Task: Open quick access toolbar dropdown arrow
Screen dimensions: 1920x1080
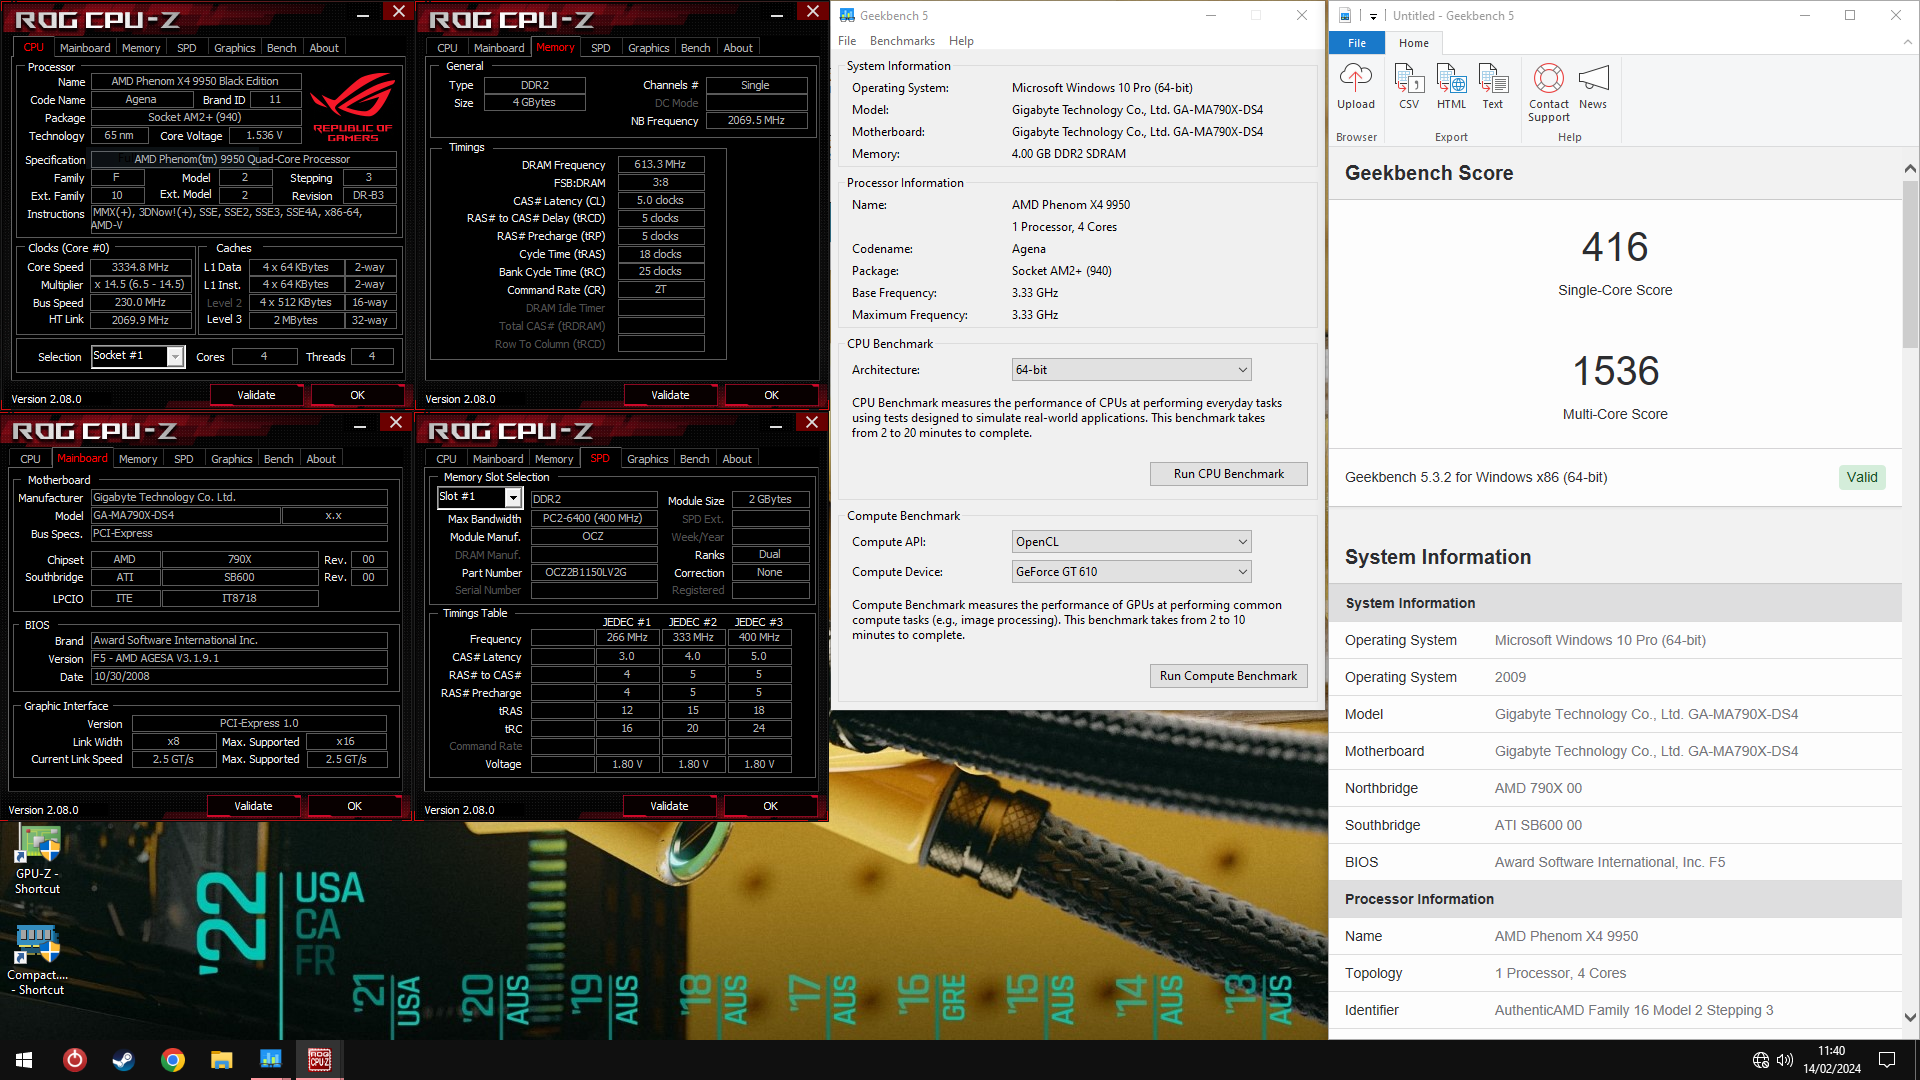Action: click(1373, 16)
